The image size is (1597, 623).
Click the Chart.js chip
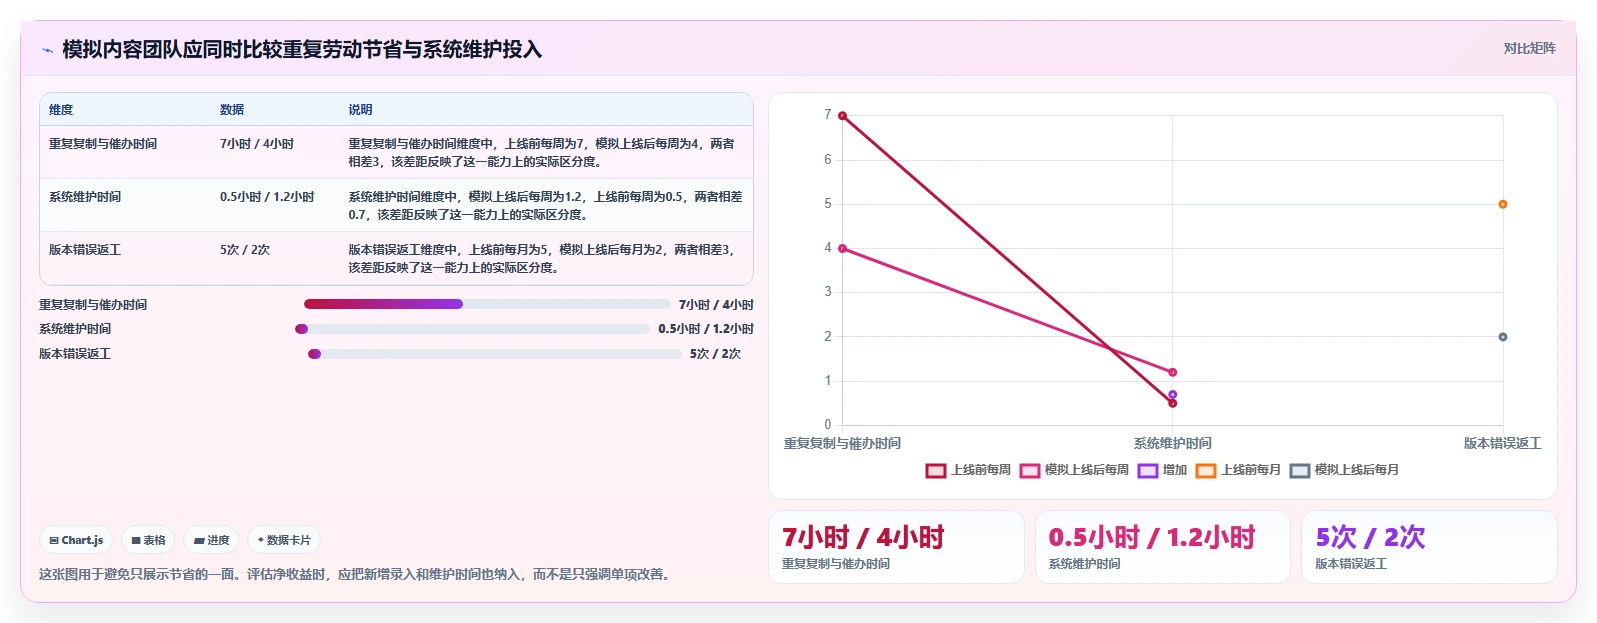(77, 540)
